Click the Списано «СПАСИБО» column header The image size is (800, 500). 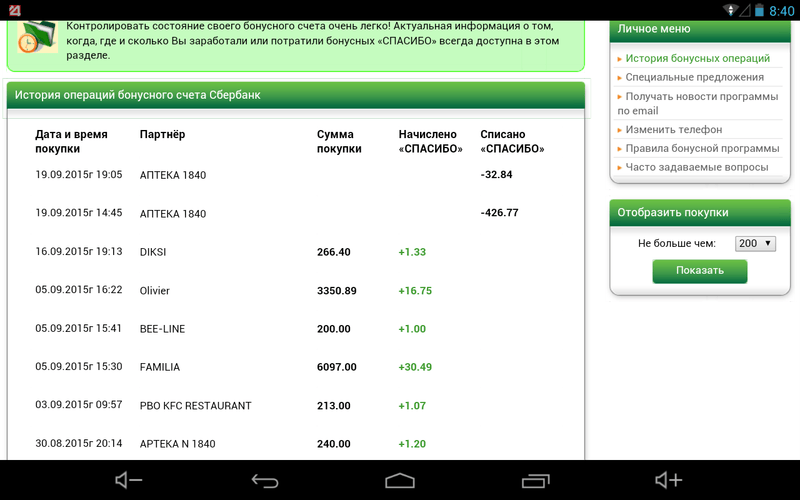[512, 141]
